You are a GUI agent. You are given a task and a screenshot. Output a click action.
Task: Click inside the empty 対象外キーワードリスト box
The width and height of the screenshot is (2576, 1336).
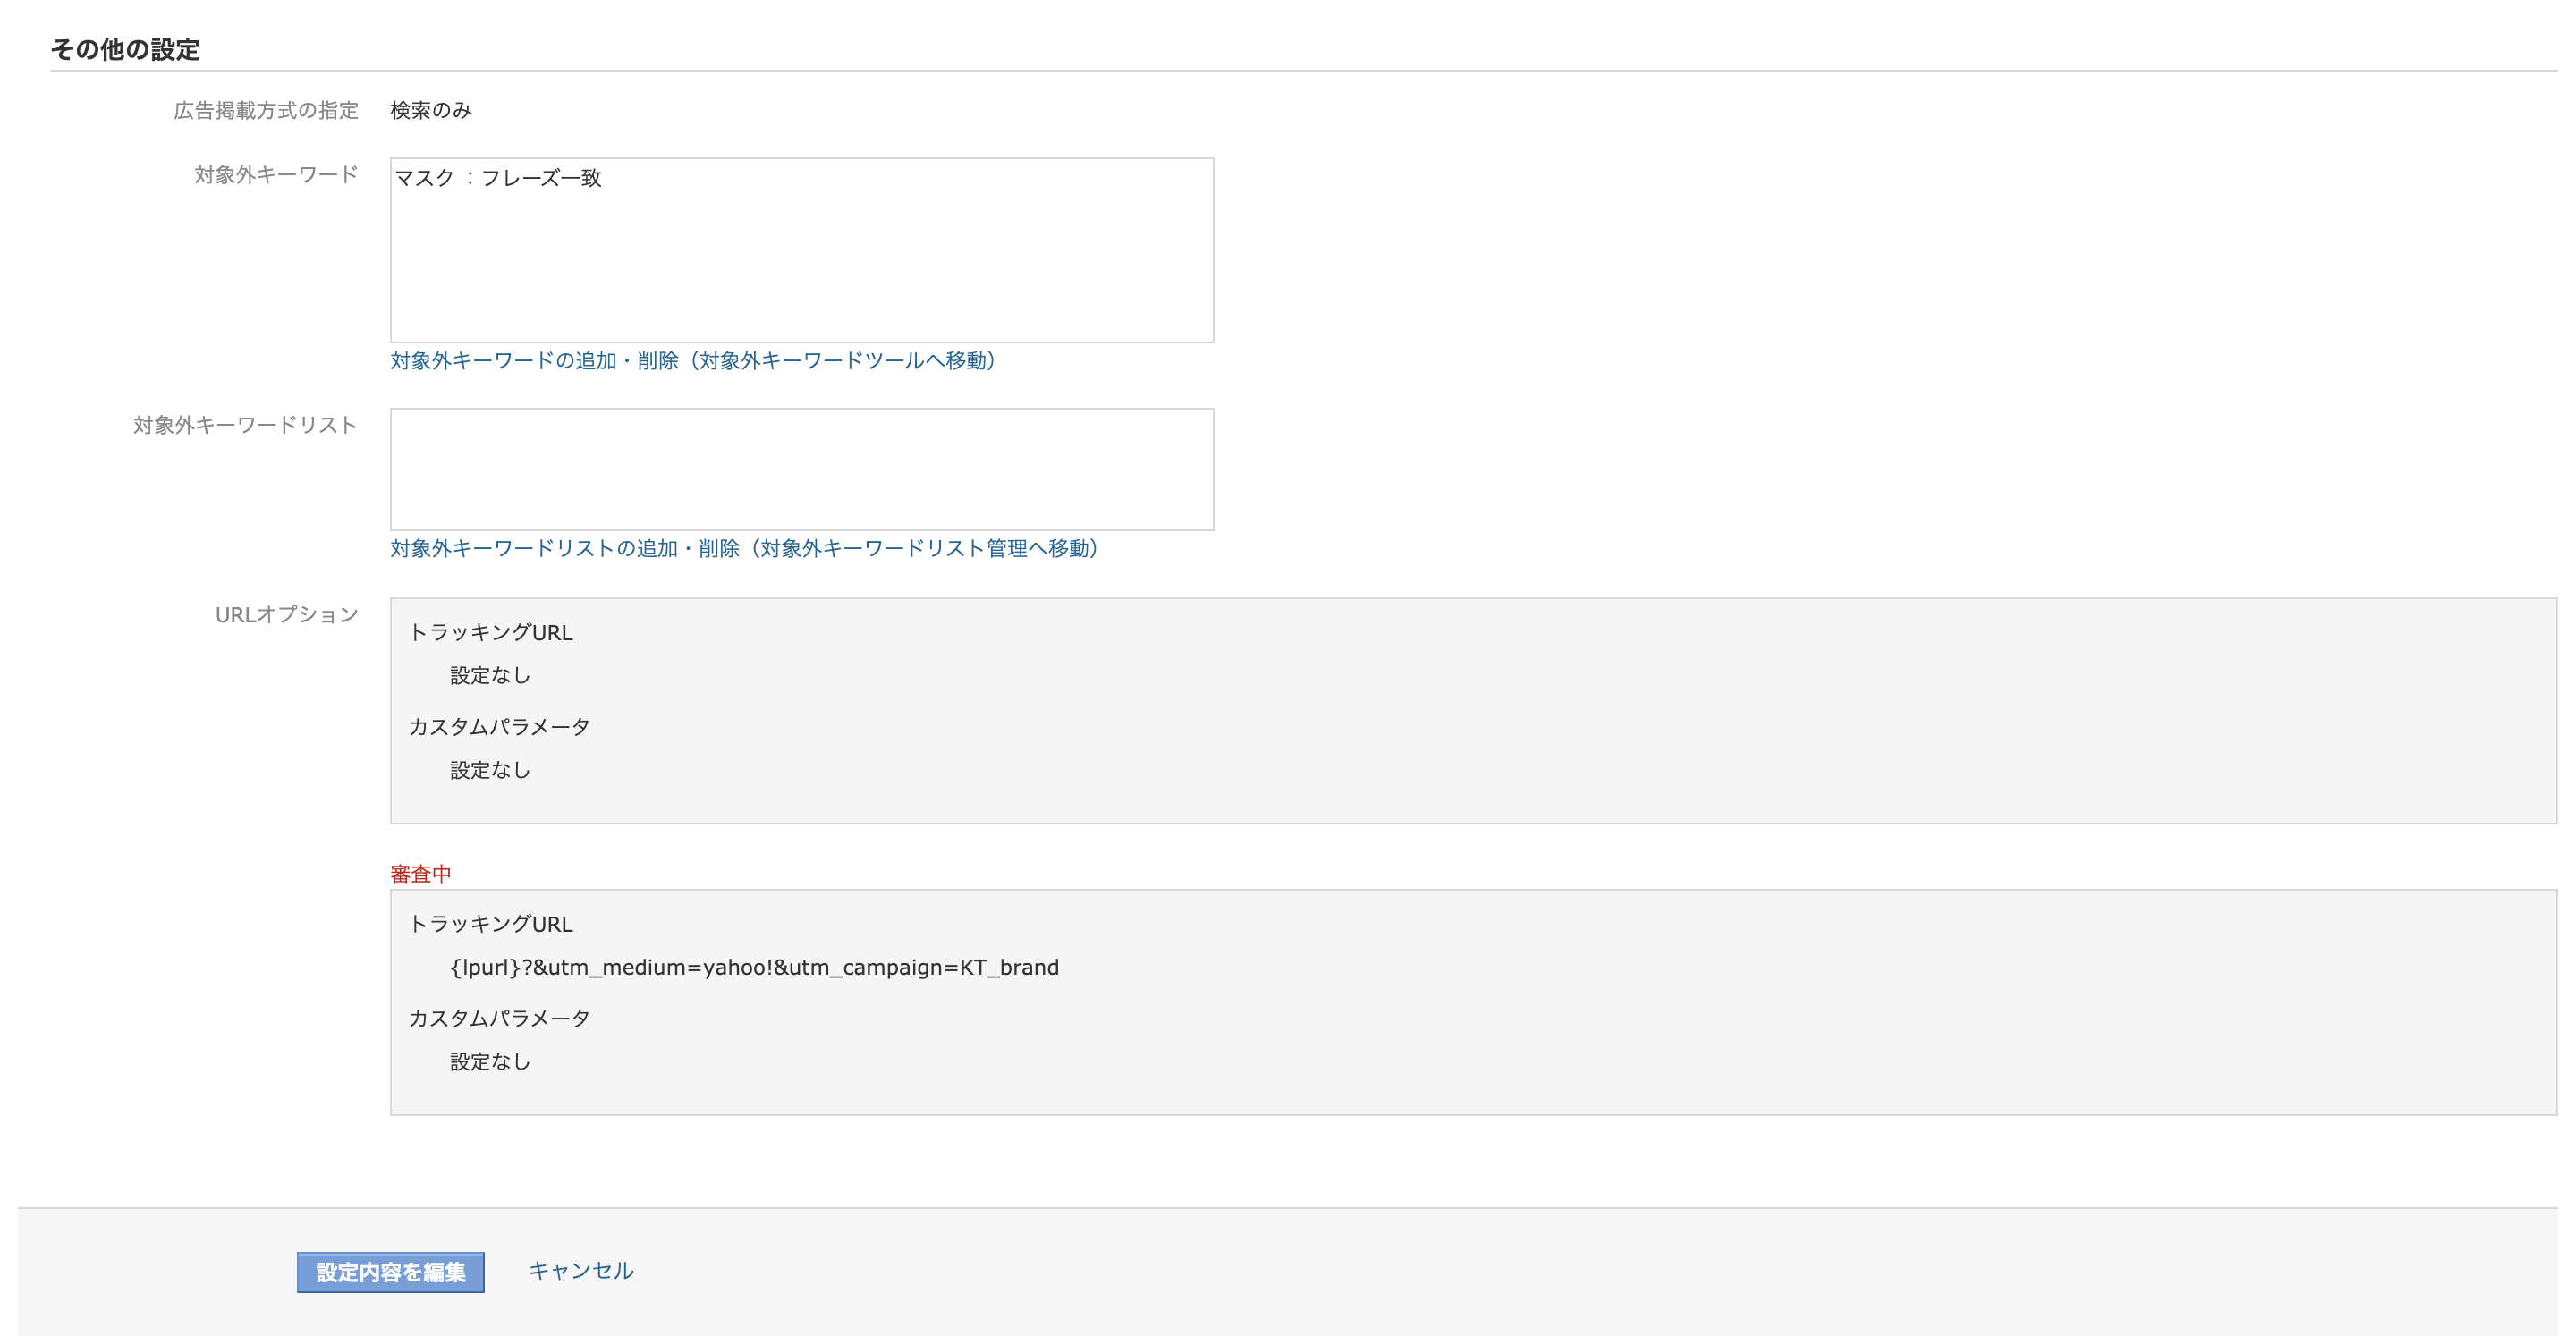click(802, 469)
